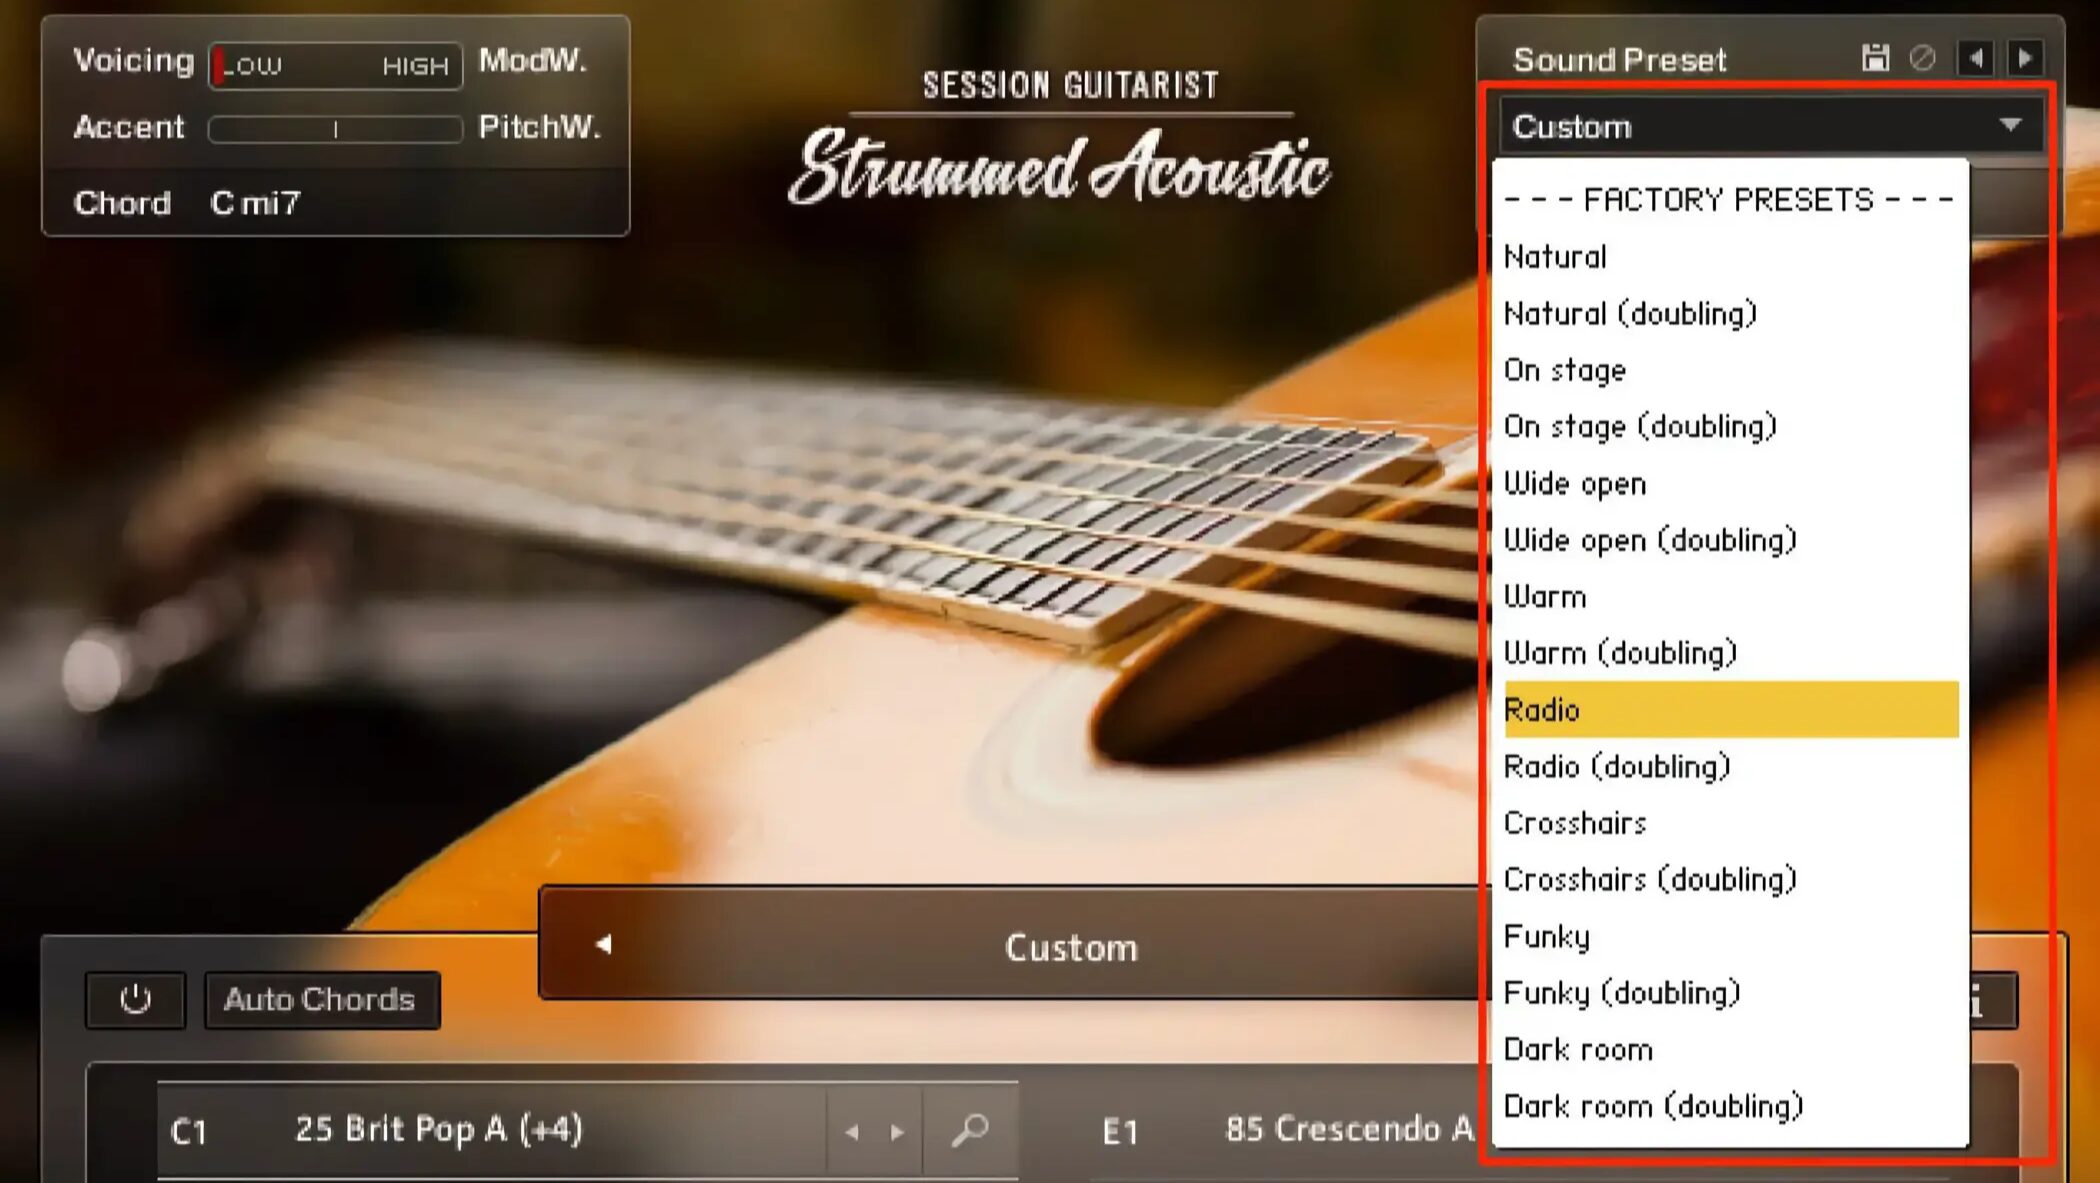Select the C1 25 Brit Pop A pattern slot
The height and width of the screenshot is (1183, 2100).
tap(491, 1130)
